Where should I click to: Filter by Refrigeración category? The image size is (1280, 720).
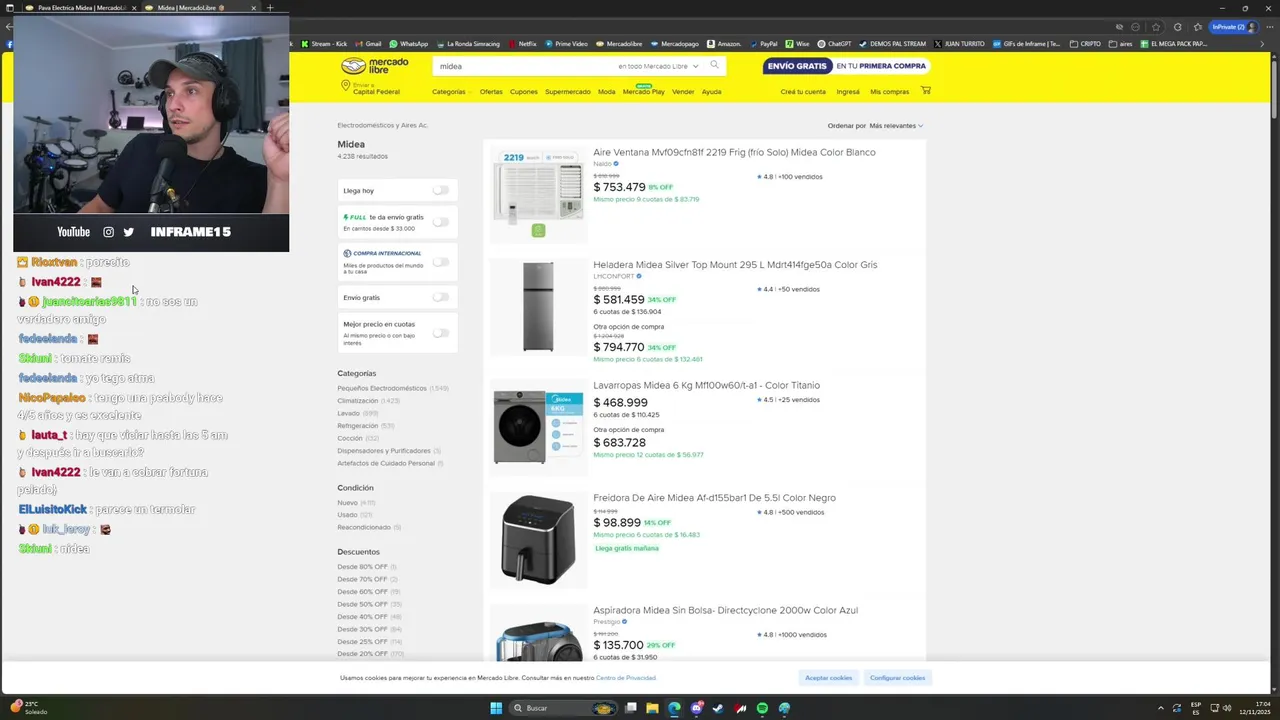pos(357,426)
